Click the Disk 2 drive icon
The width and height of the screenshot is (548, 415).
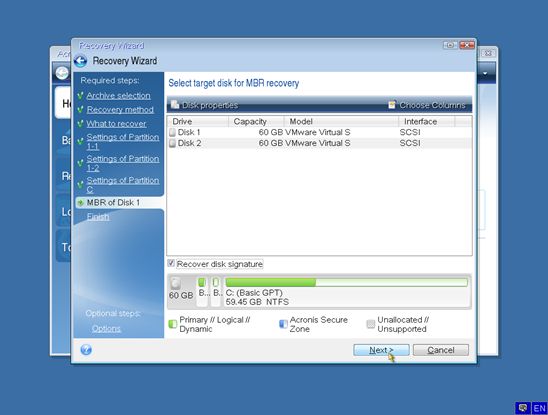click(172, 143)
